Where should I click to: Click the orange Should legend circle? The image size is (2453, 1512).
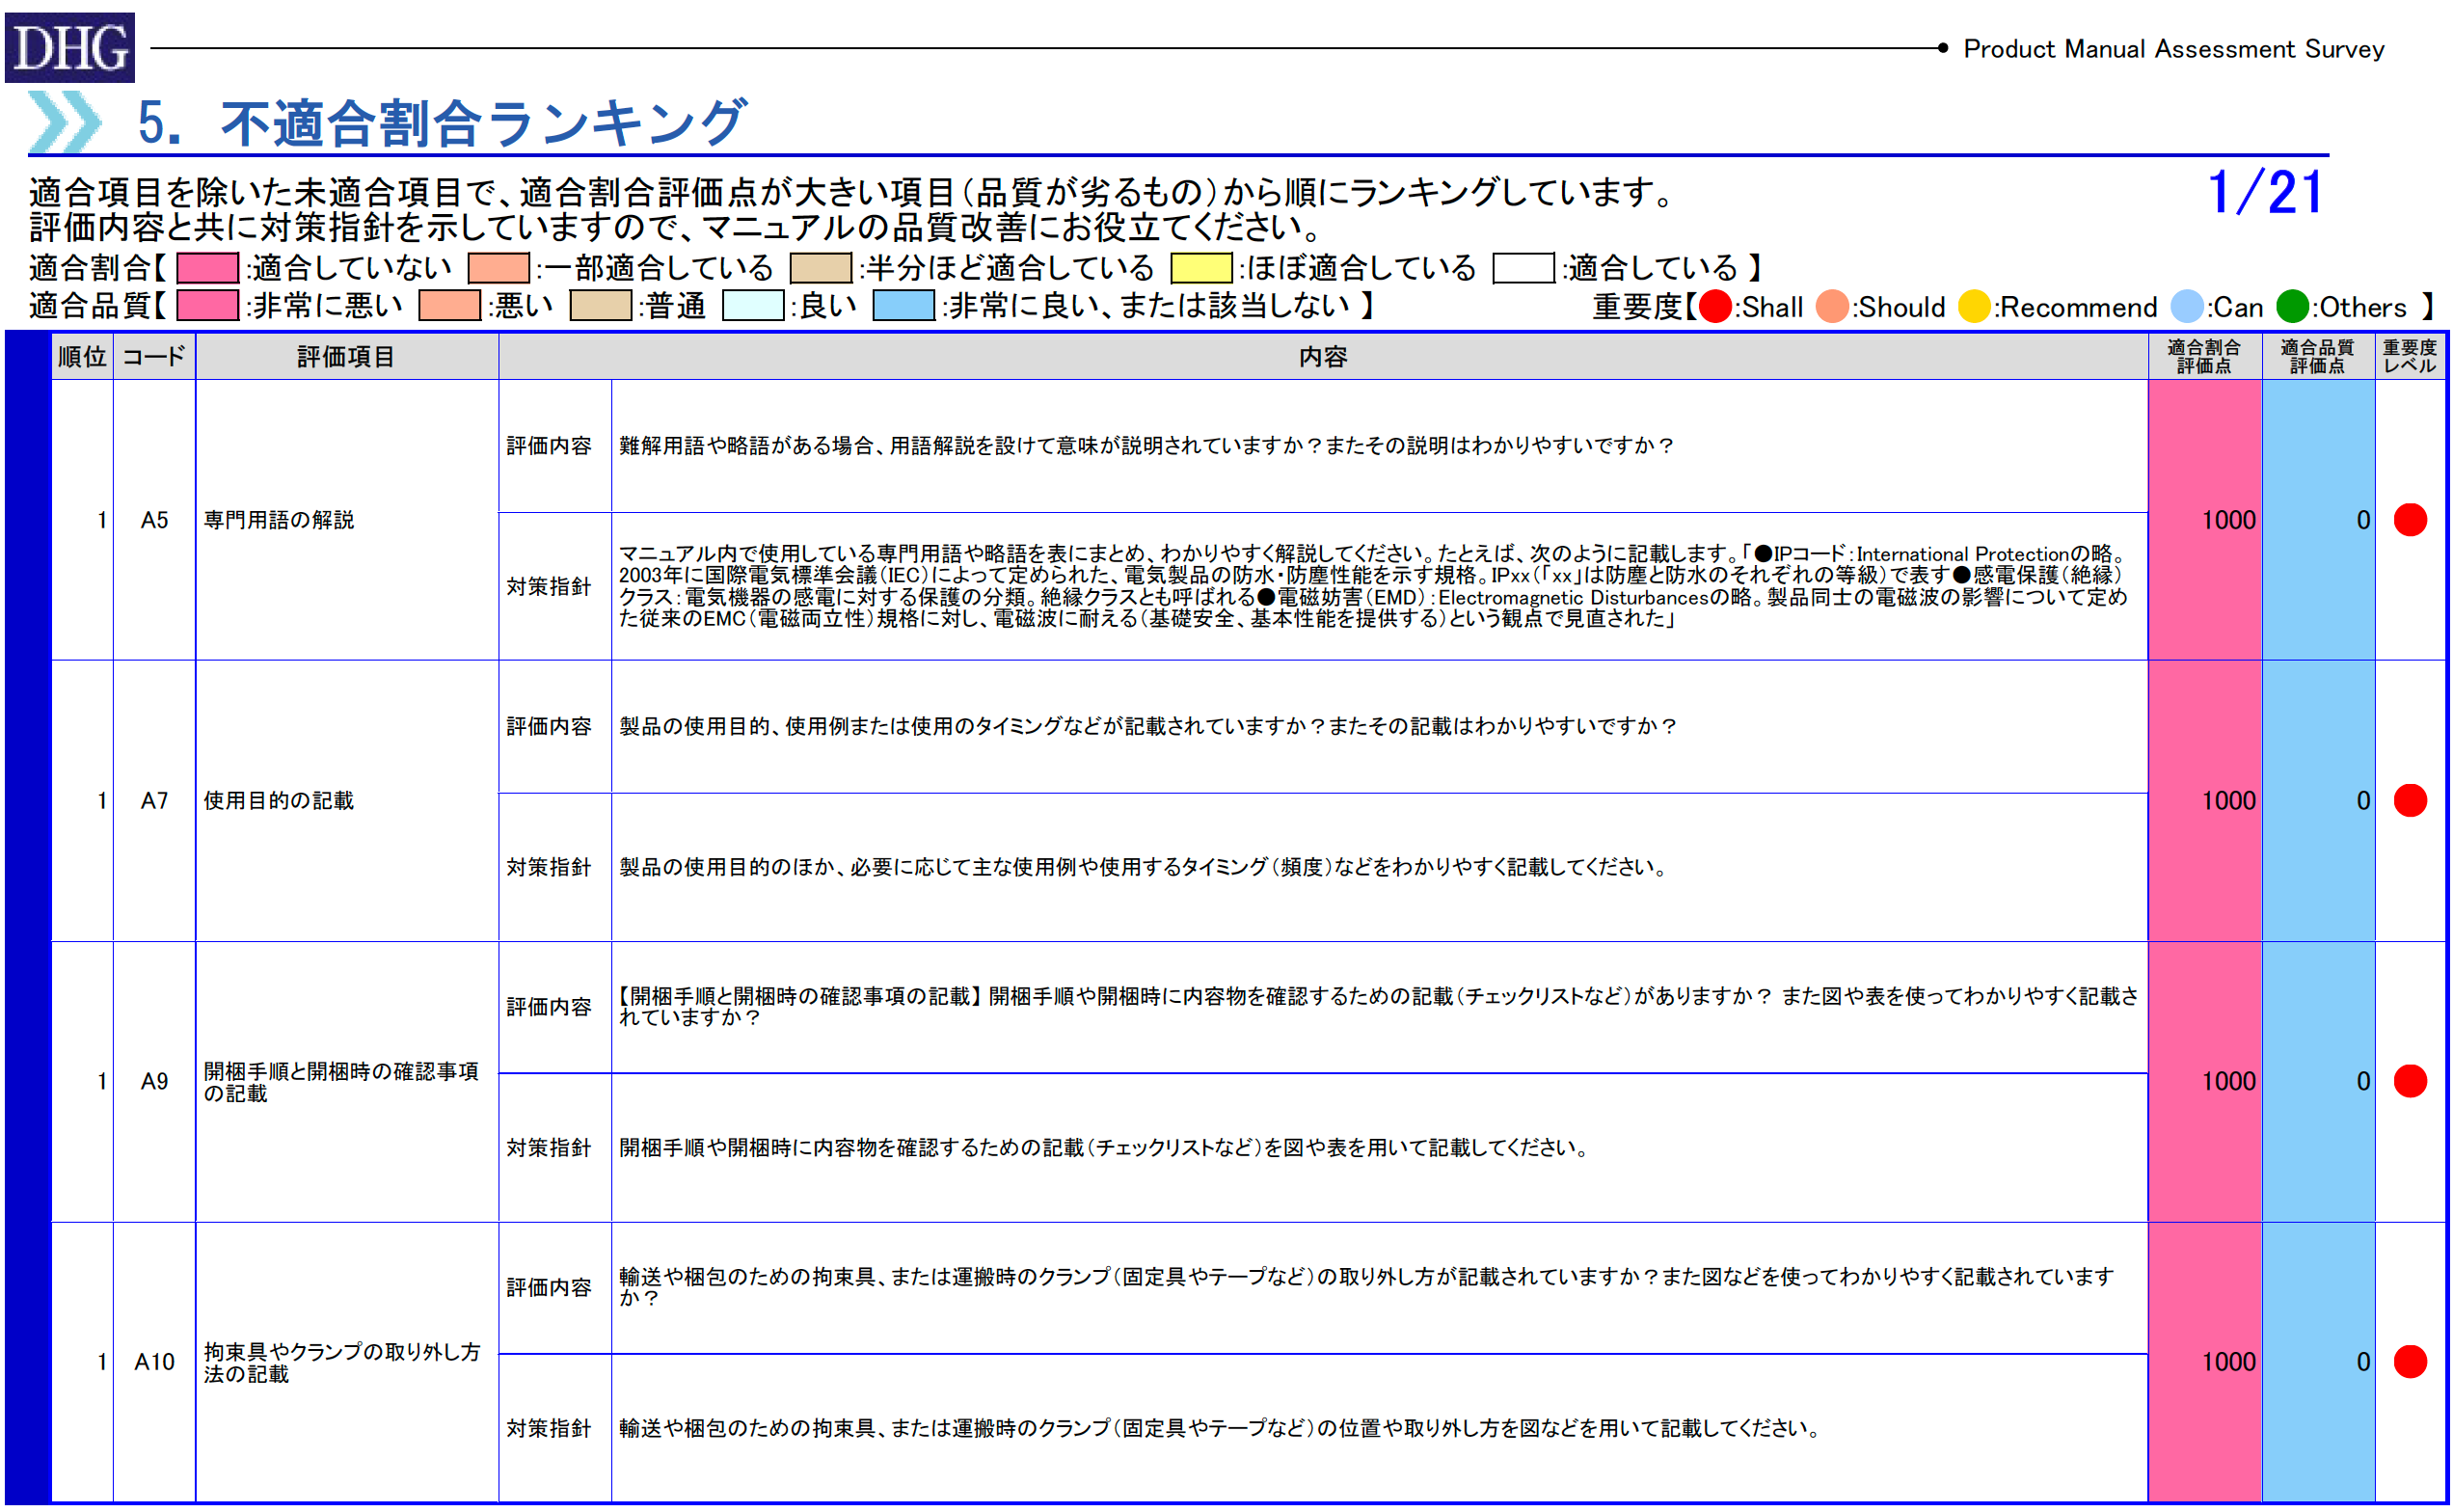[x=1831, y=306]
